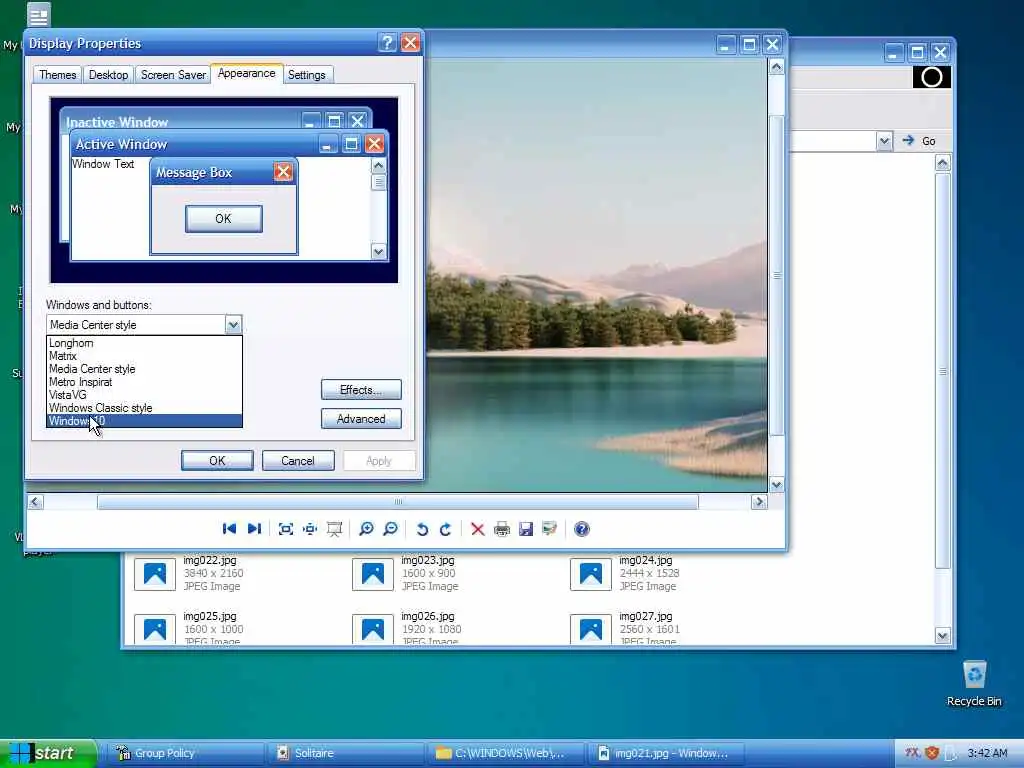Switch to the Desktop tab
The height and width of the screenshot is (768, 1024).
[x=108, y=74]
